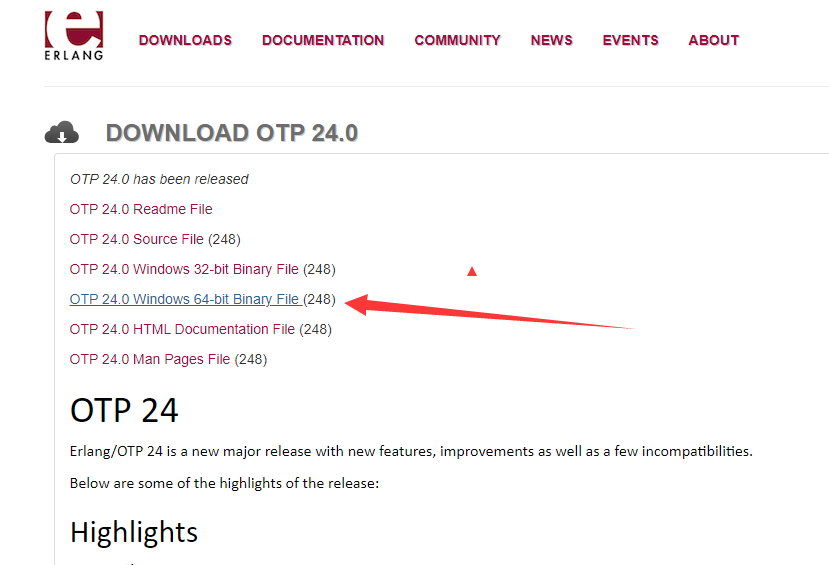Viewport: 829px width, 565px height.
Task: Click the Erlang logo
Action: click(x=74, y=35)
